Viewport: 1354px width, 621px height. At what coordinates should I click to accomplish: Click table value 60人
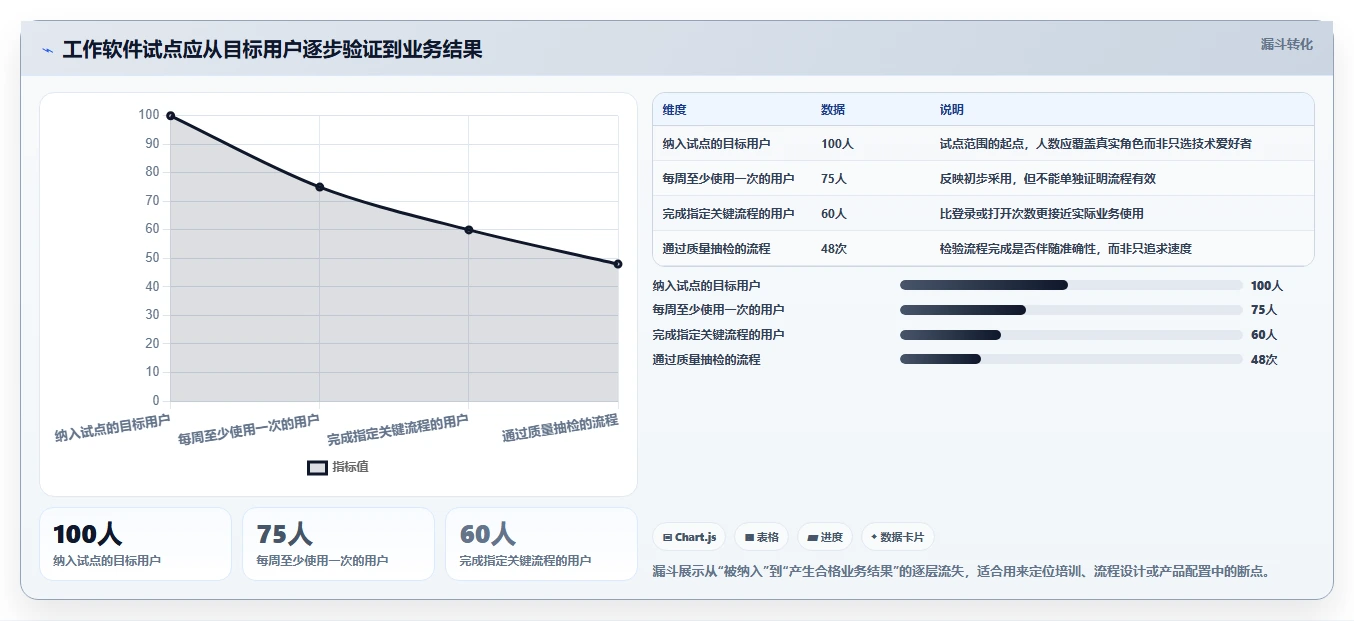(834, 214)
